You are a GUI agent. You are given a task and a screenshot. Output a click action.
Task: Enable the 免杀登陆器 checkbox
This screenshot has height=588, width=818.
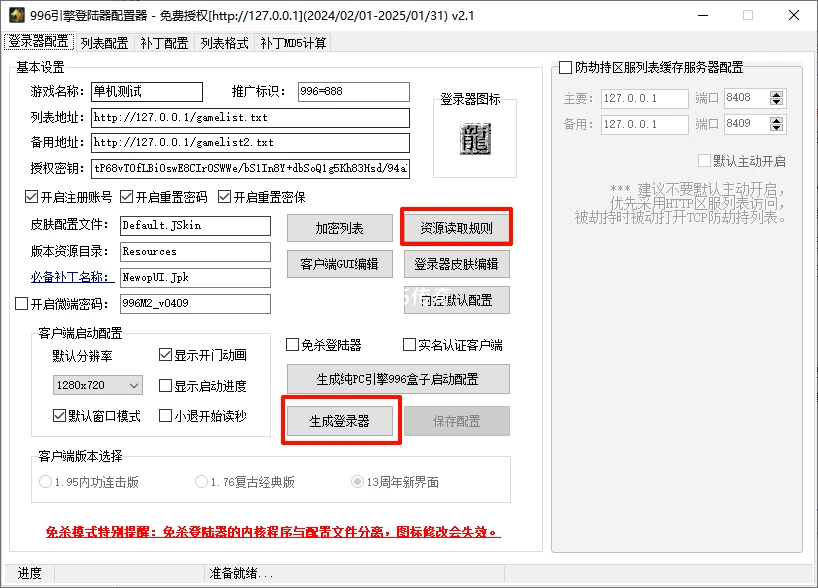293,345
